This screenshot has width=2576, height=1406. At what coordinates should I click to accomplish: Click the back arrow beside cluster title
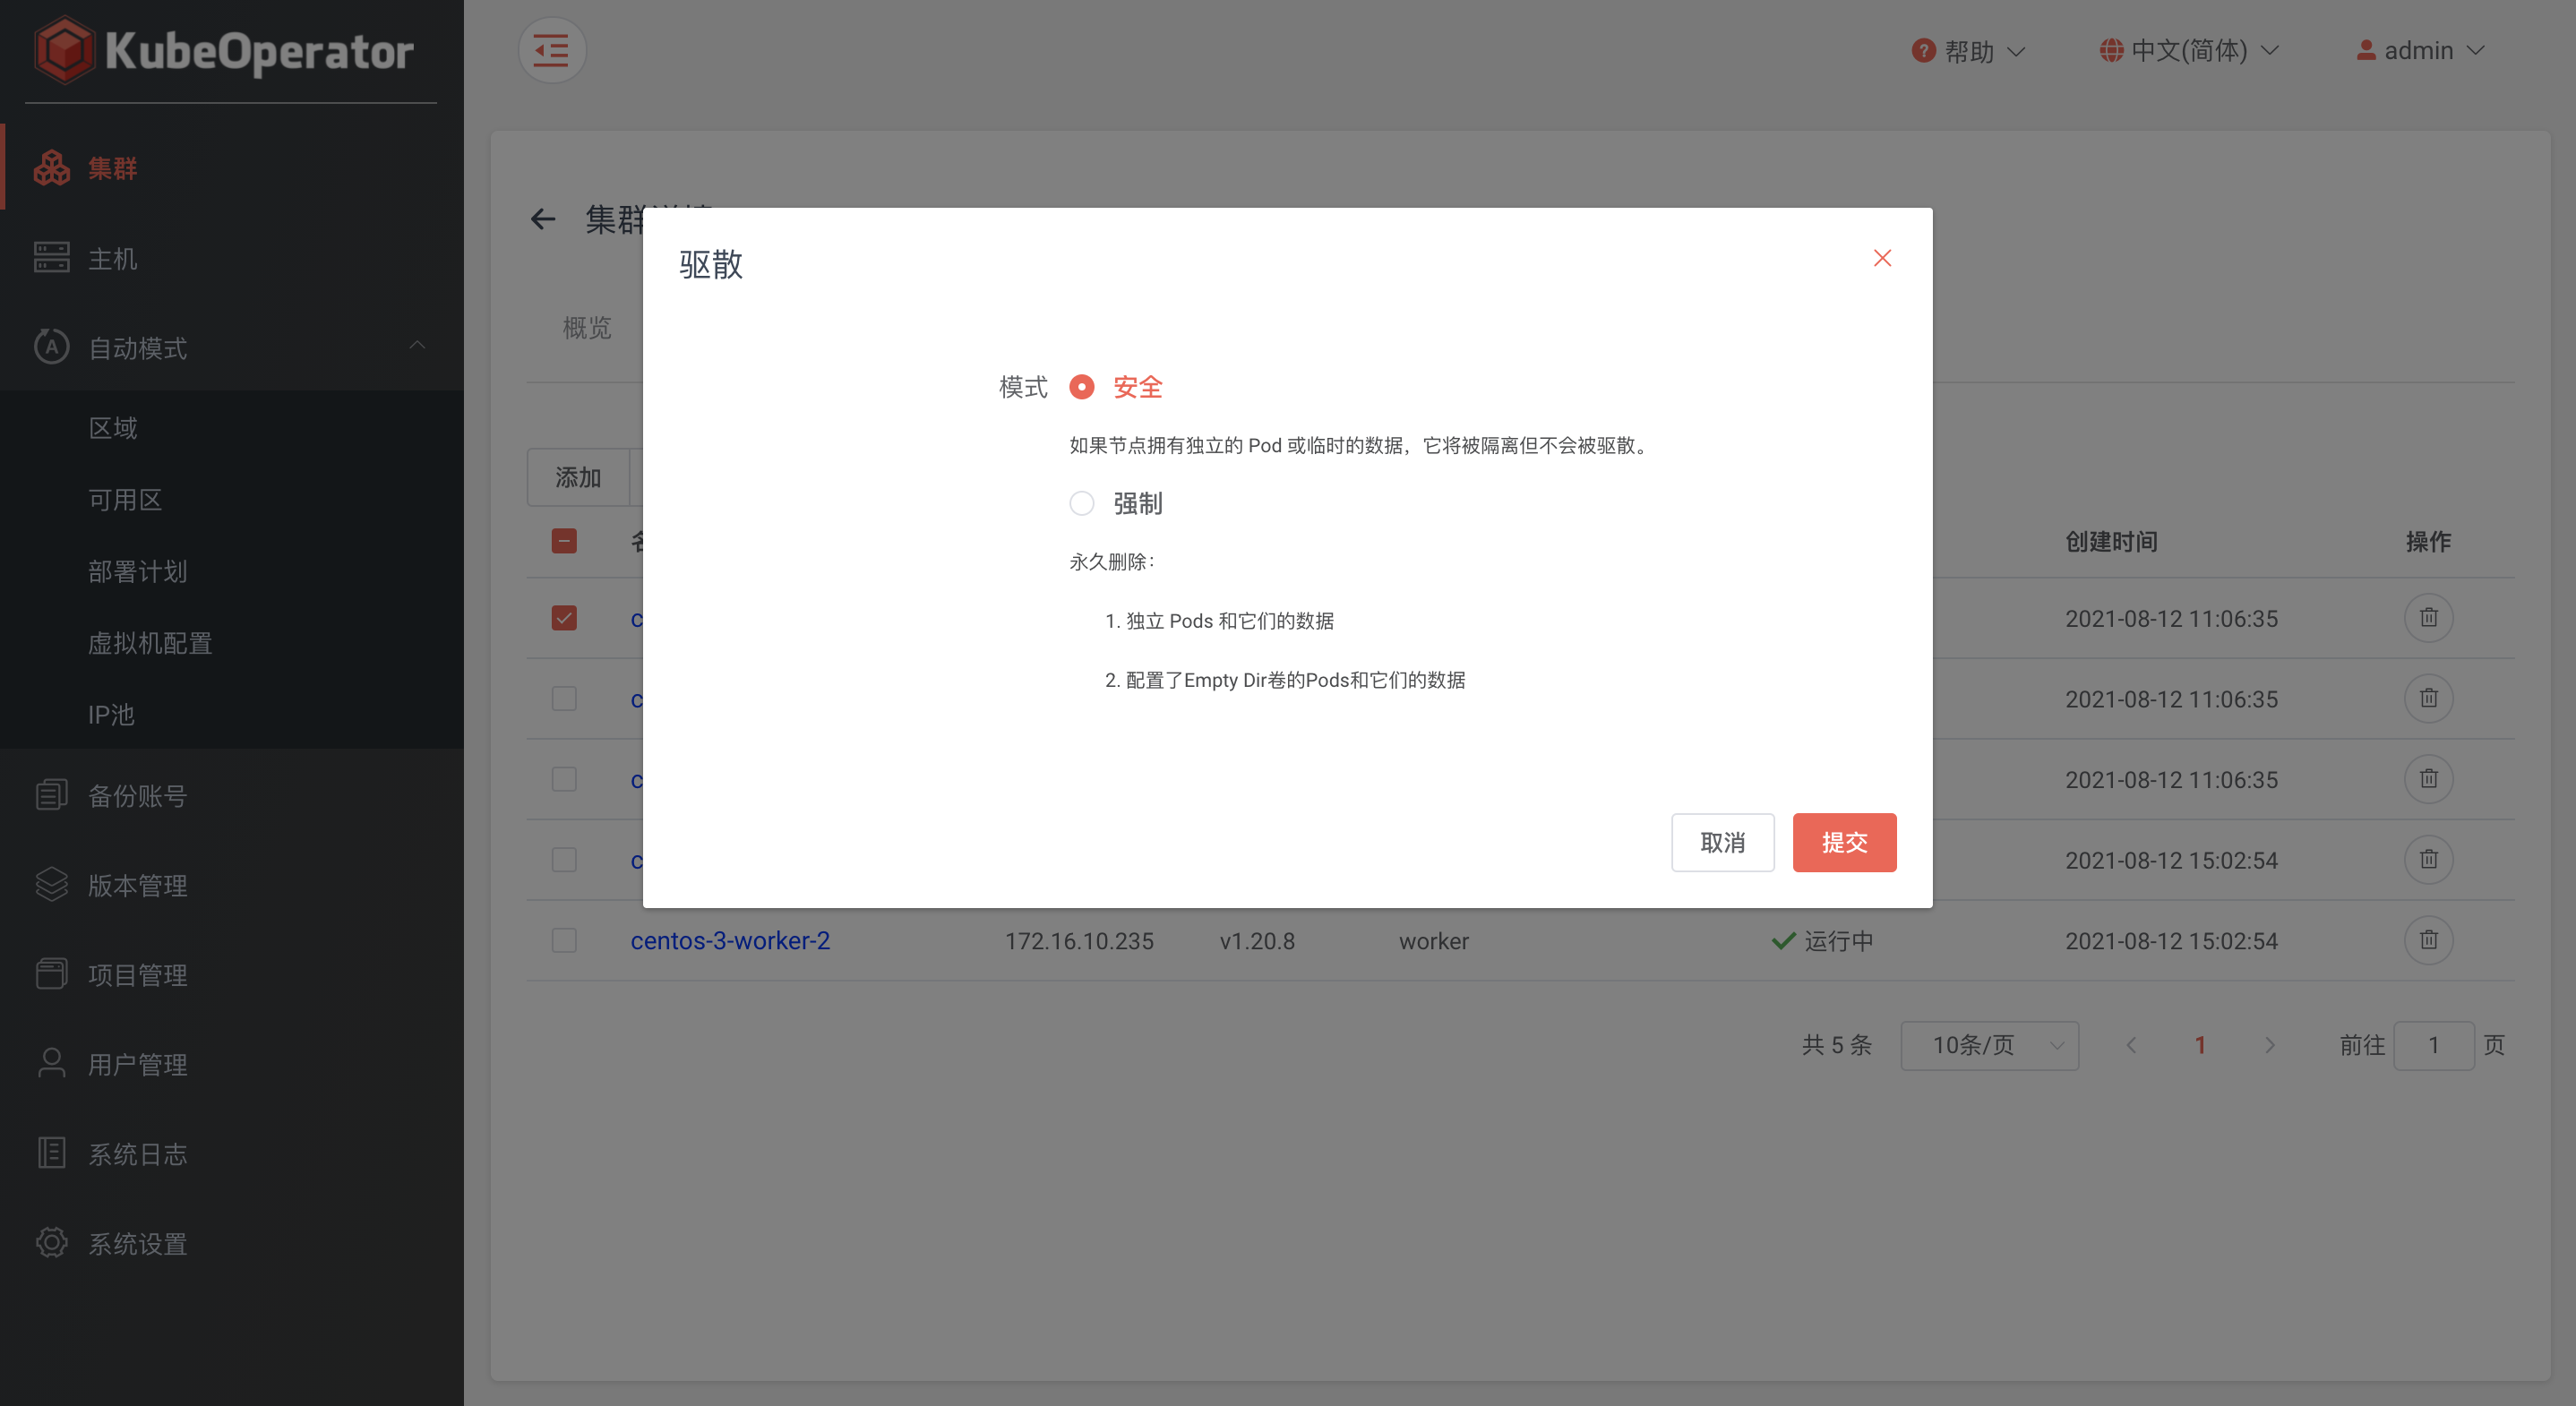click(543, 219)
